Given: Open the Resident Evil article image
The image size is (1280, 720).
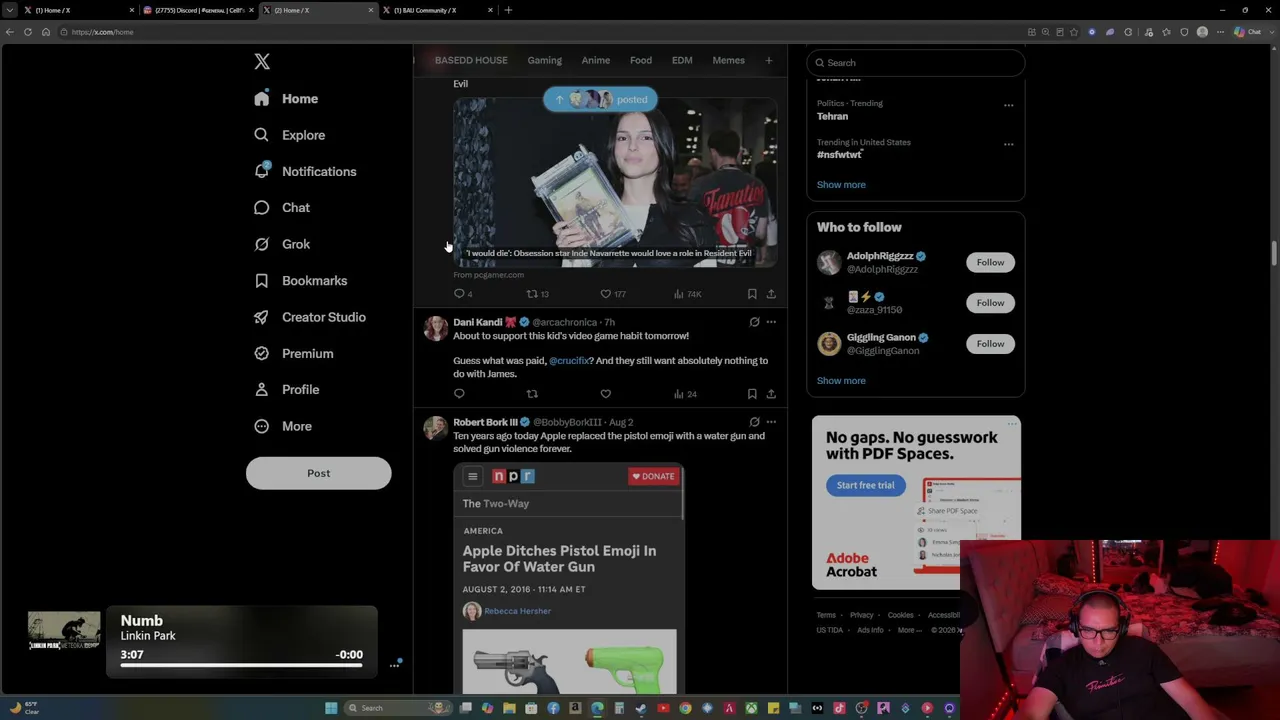Looking at the screenshot, I should click(615, 182).
